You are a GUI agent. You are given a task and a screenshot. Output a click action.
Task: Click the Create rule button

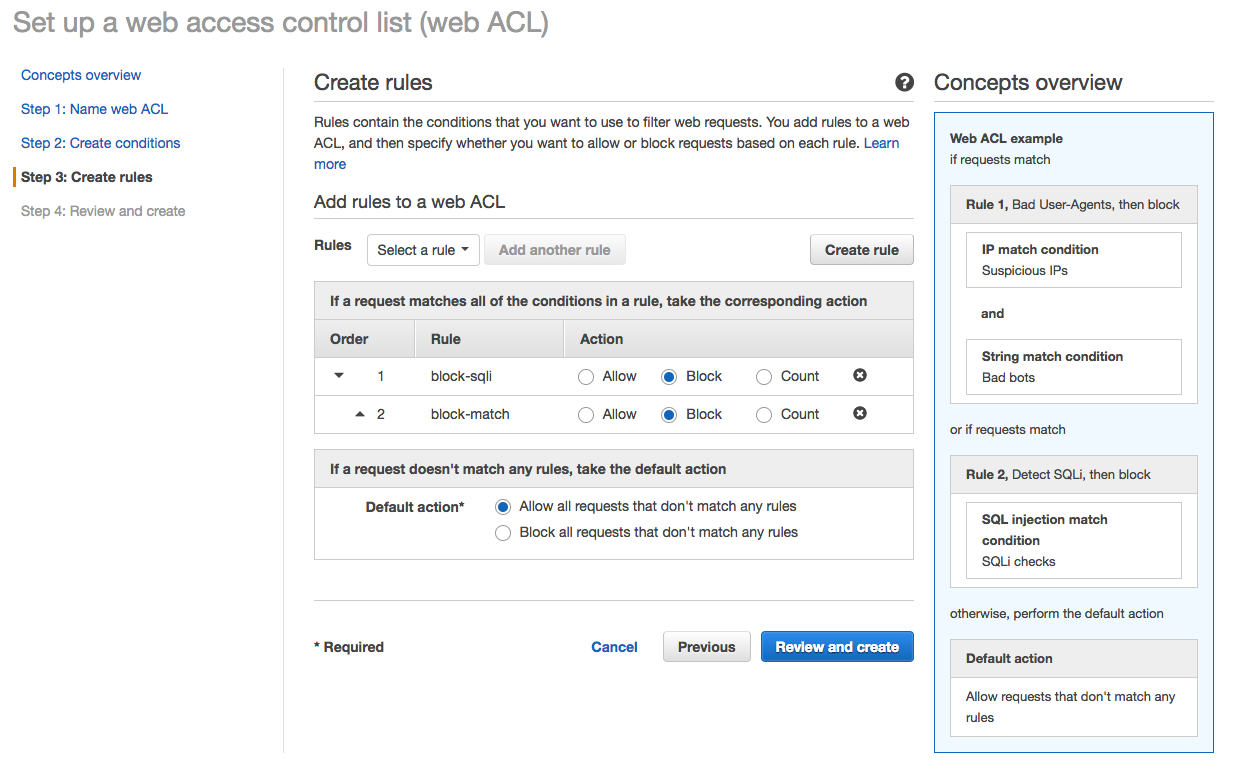click(861, 249)
